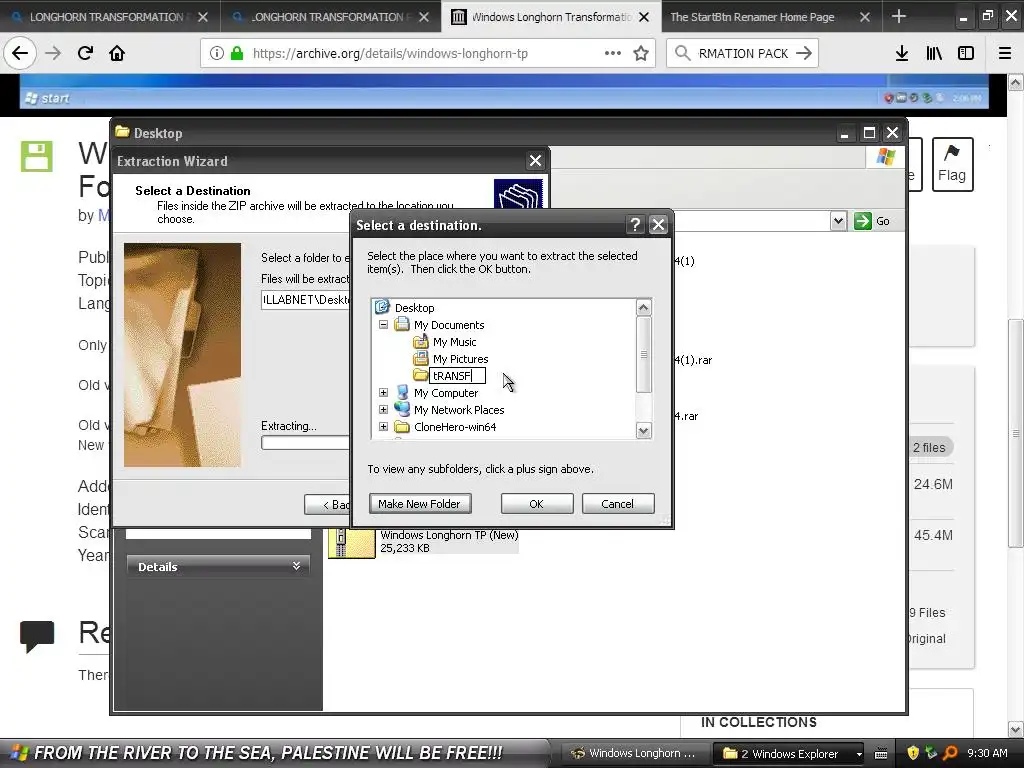The height and width of the screenshot is (768, 1024).
Task: Expand My Network Places tree node
Action: coord(383,409)
